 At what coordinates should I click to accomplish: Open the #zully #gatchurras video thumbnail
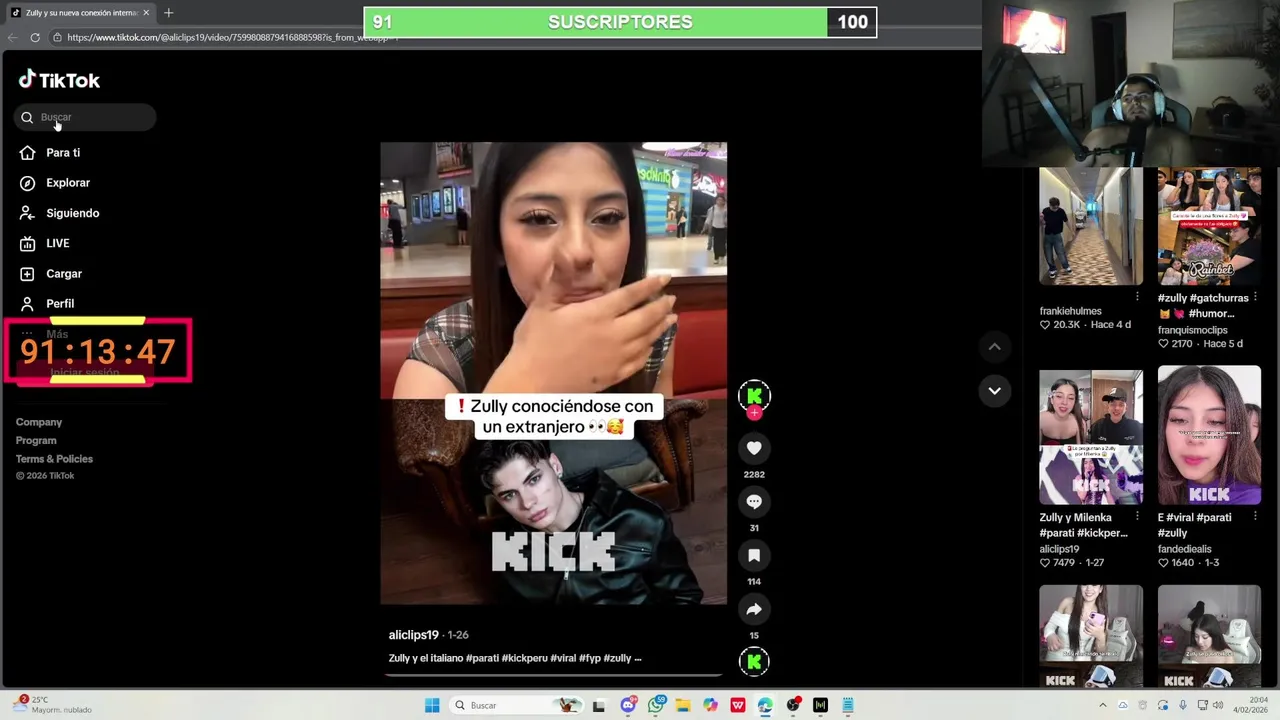pyautogui.click(x=1209, y=226)
